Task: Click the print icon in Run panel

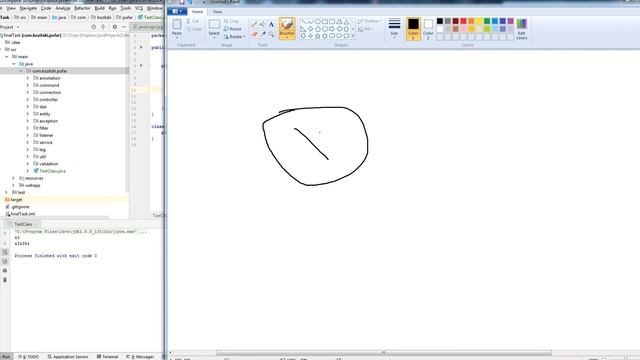Action: coord(5,271)
